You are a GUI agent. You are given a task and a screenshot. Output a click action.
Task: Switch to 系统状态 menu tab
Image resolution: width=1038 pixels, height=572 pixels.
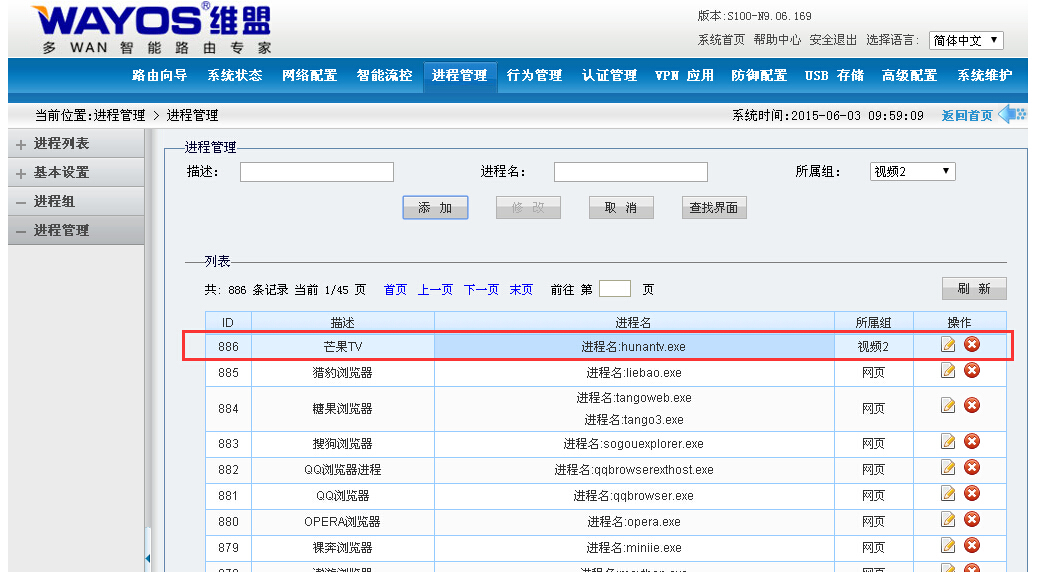point(235,76)
